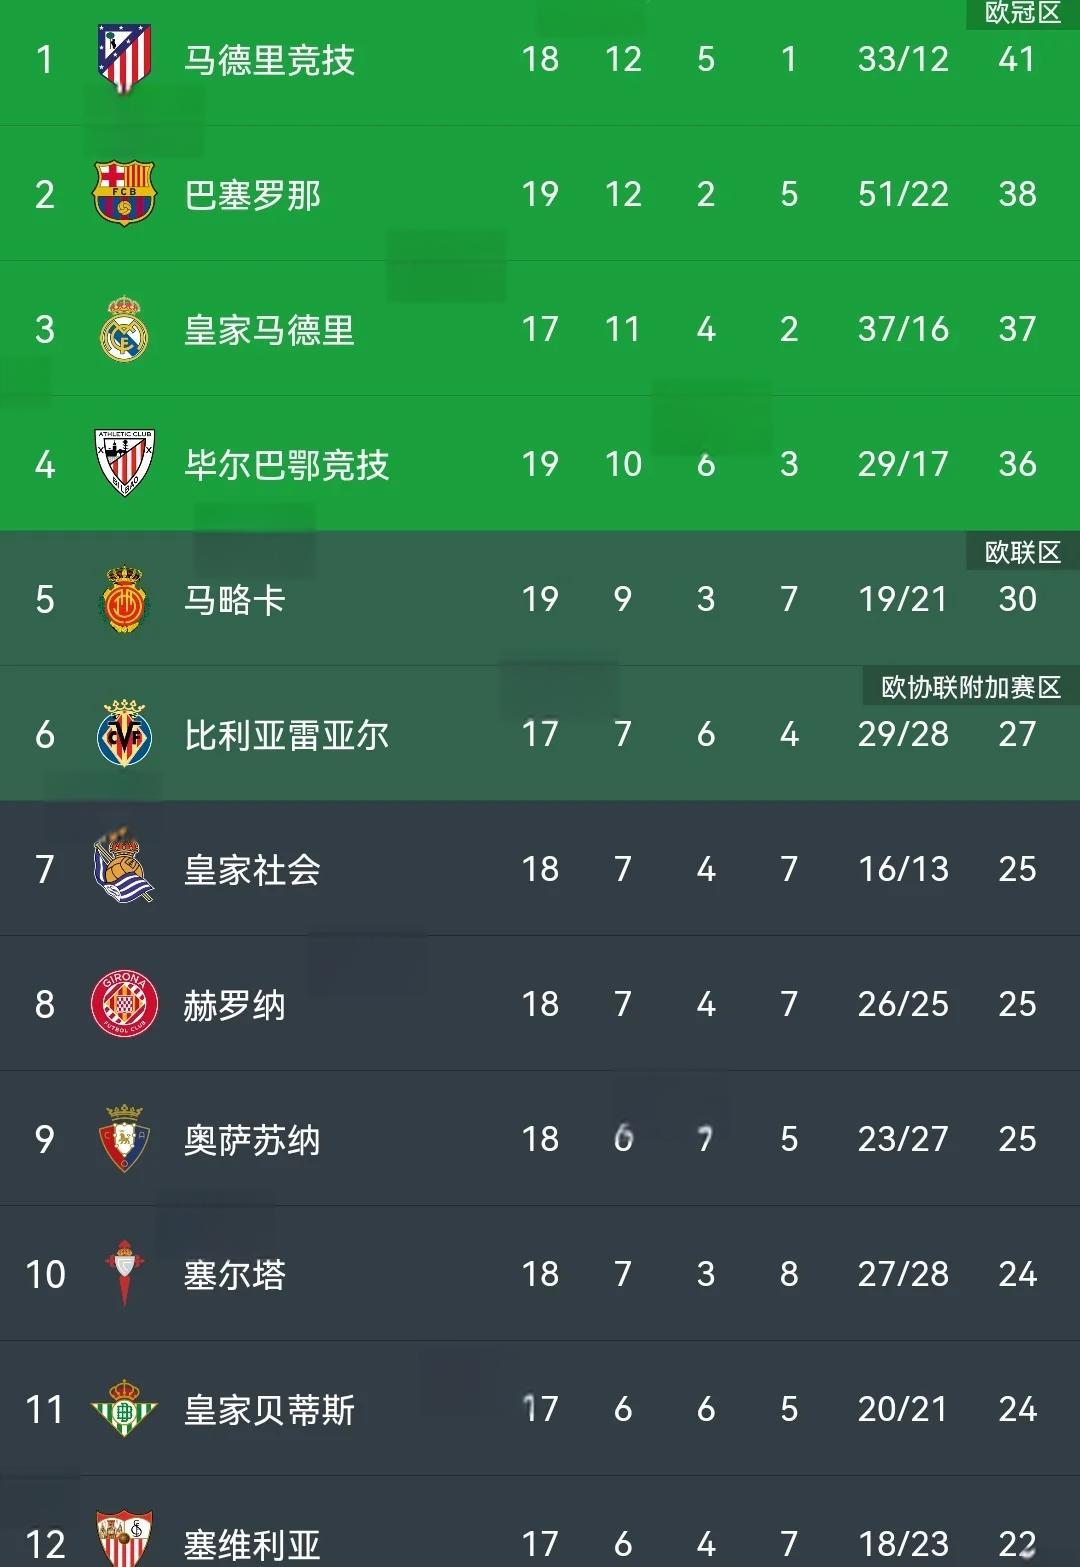Open the Real Betis crest icon
The image size is (1080, 1567).
124,1408
